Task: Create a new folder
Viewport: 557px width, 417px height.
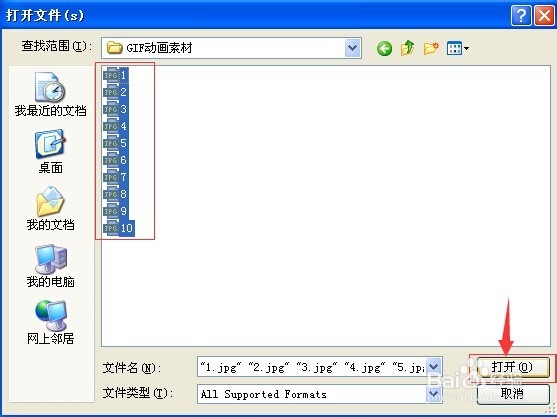Action: tap(431, 48)
